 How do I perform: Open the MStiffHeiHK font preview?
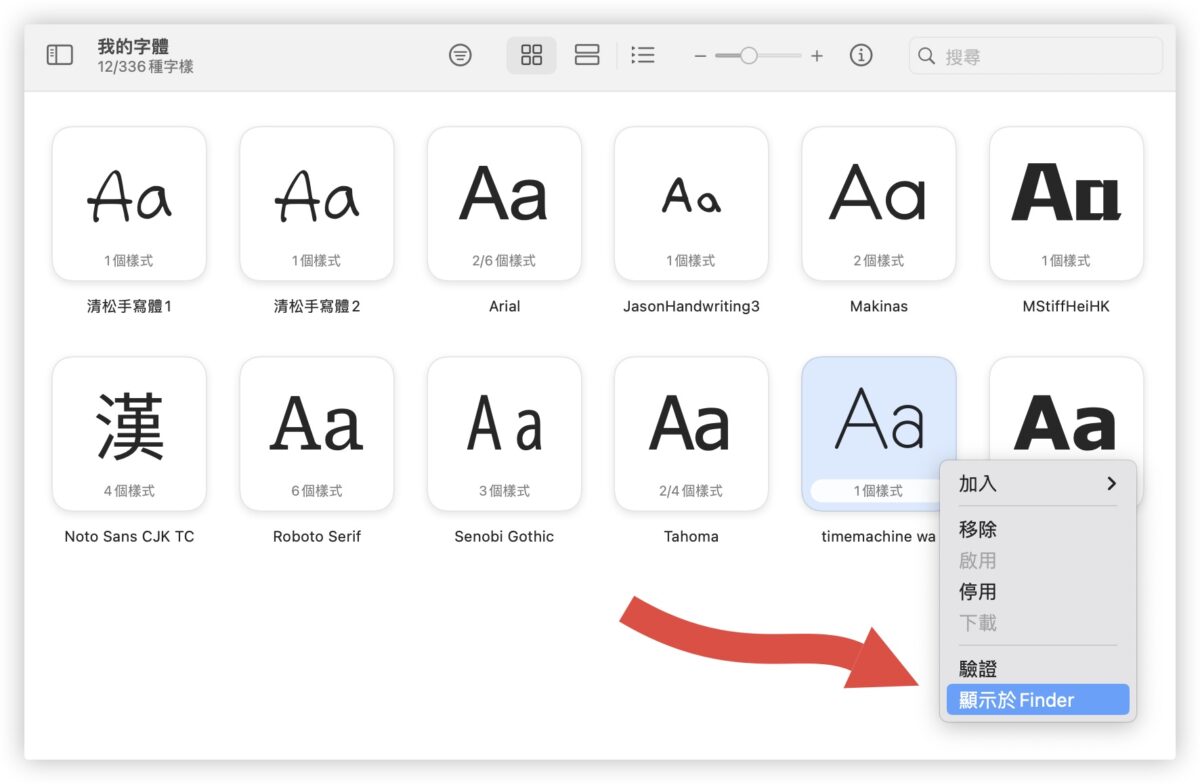(1066, 204)
